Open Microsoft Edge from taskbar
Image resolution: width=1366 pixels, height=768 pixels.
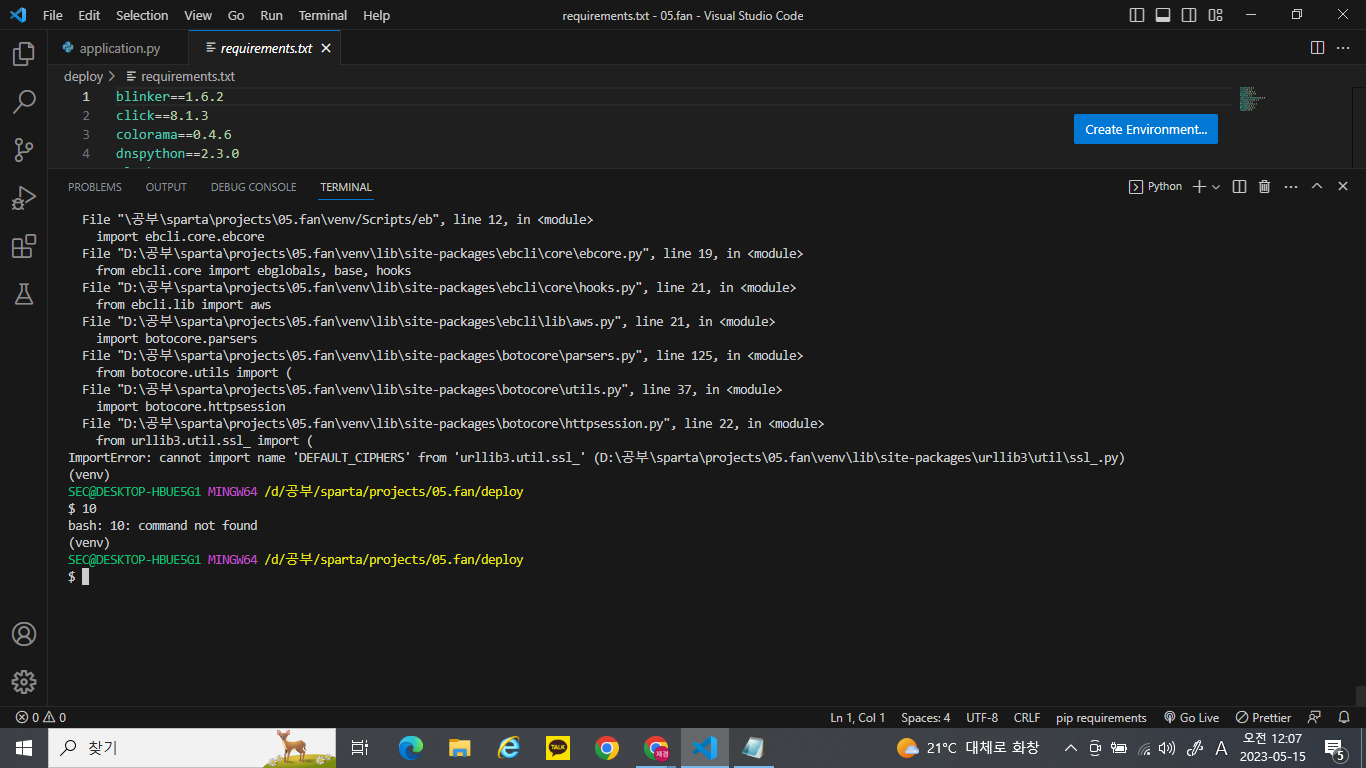(x=410, y=747)
